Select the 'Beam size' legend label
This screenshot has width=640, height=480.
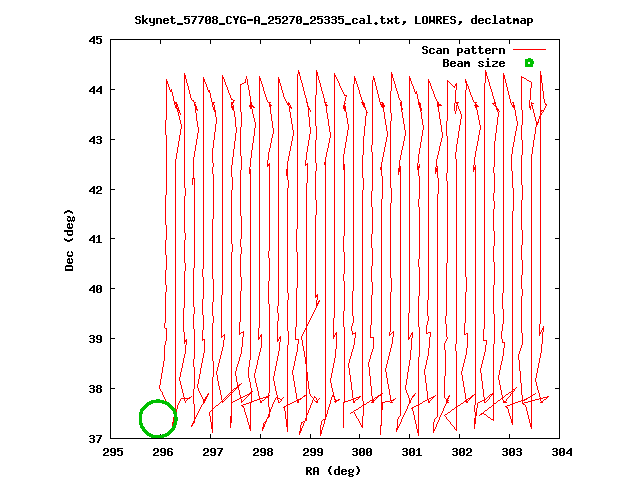pos(474,63)
